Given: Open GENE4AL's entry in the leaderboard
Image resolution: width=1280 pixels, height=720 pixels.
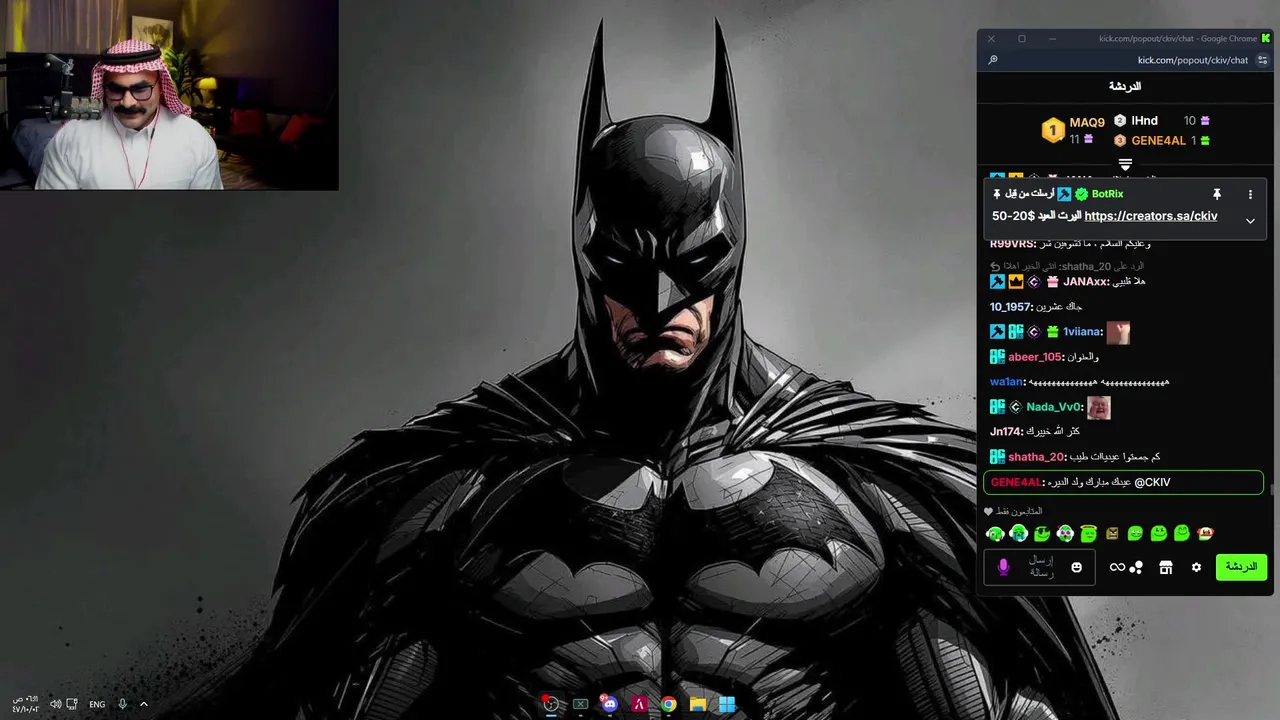Looking at the screenshot, I should click(1158, 141).
